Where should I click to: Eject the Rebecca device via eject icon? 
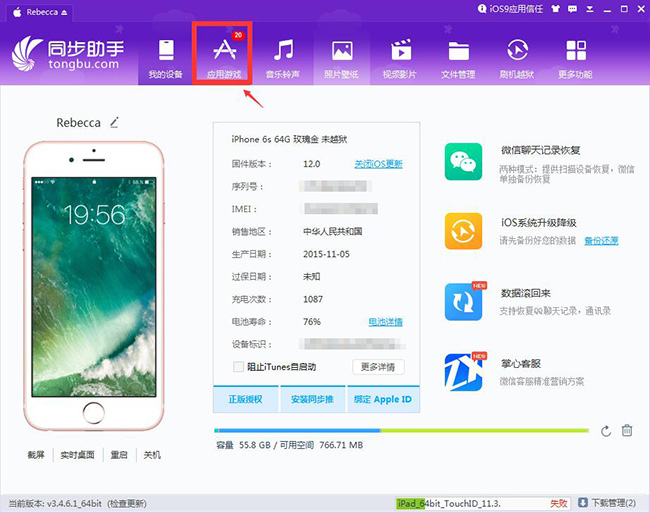(64, 12)
